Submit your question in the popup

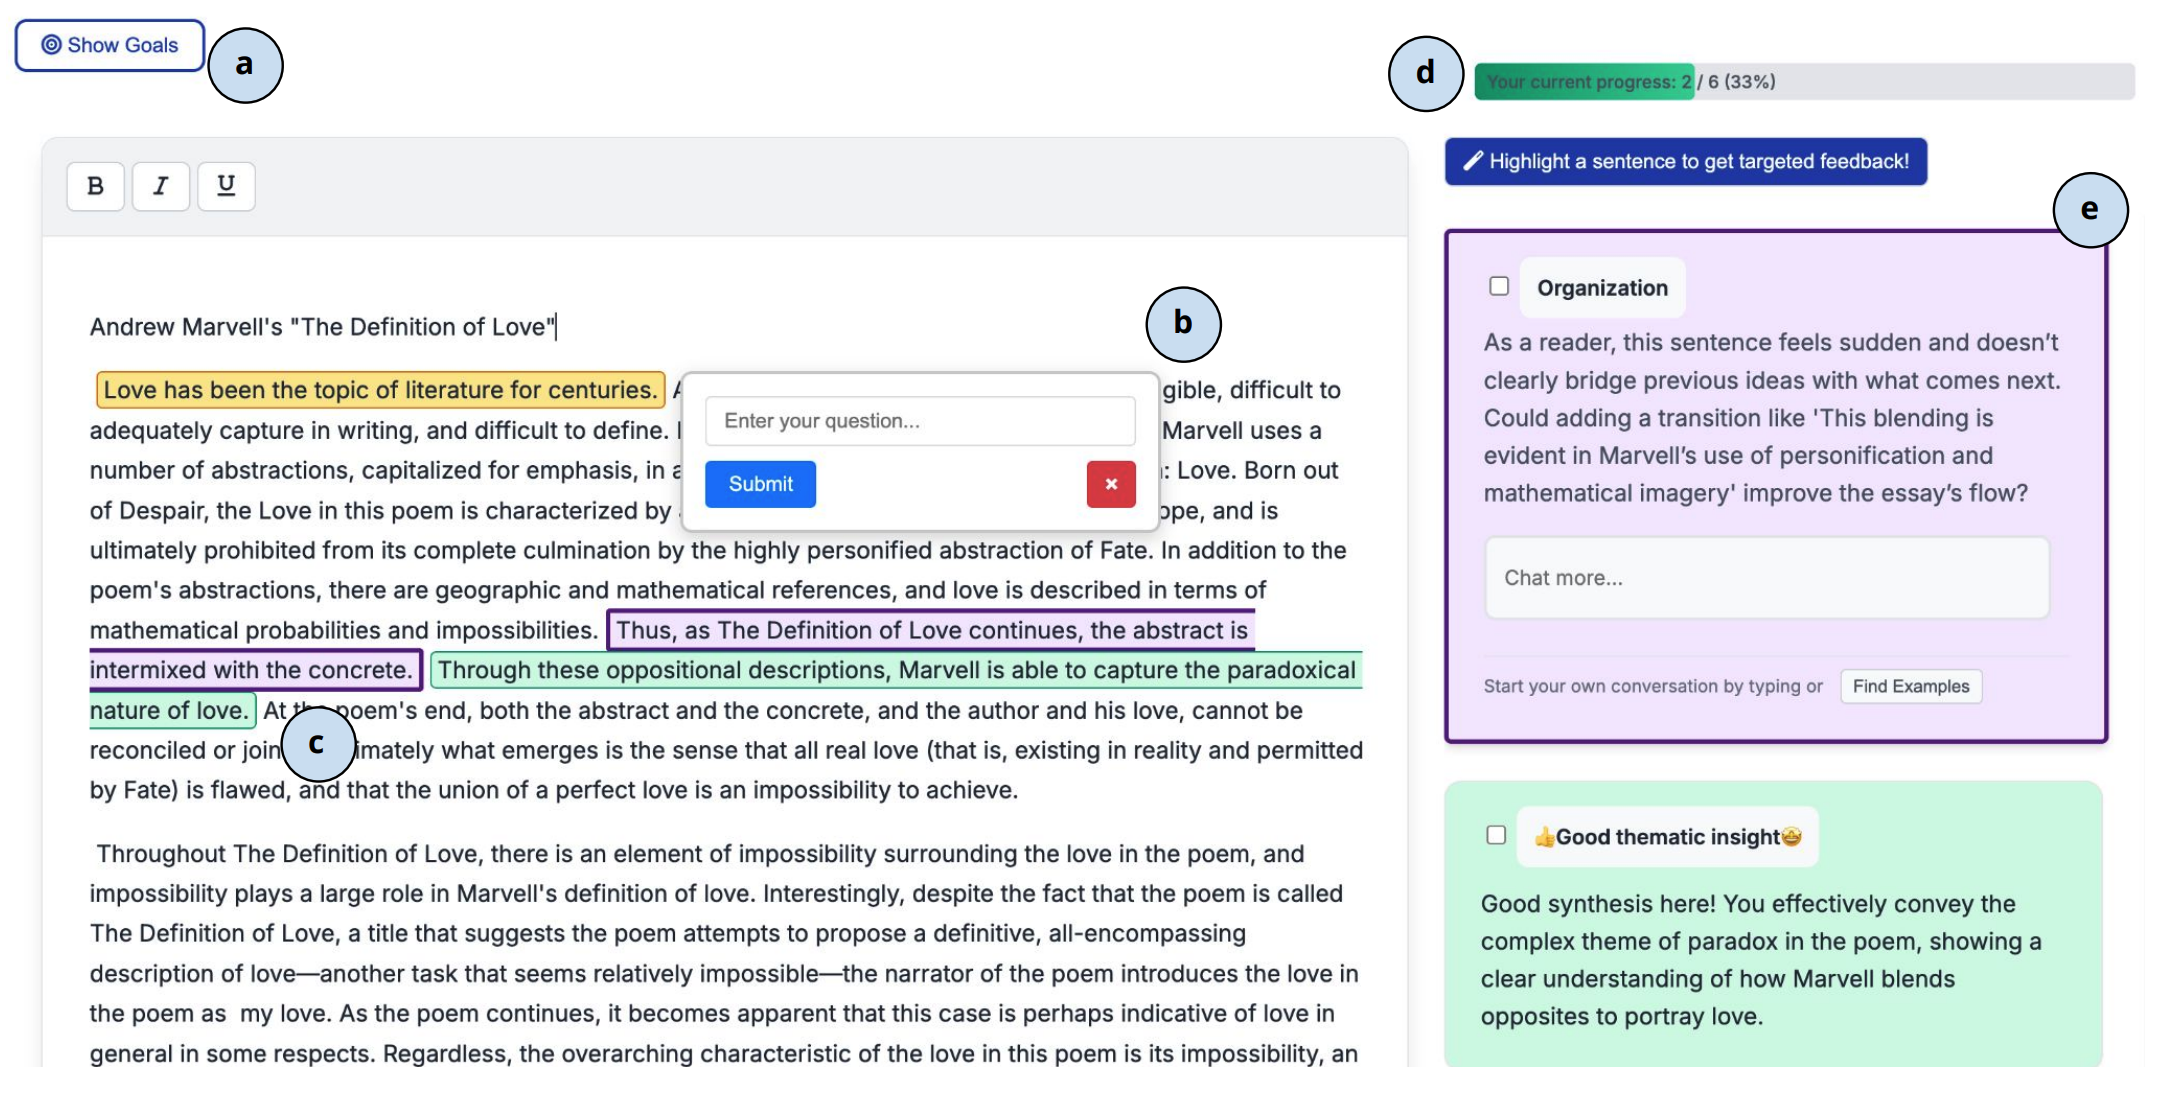[759, 484]
